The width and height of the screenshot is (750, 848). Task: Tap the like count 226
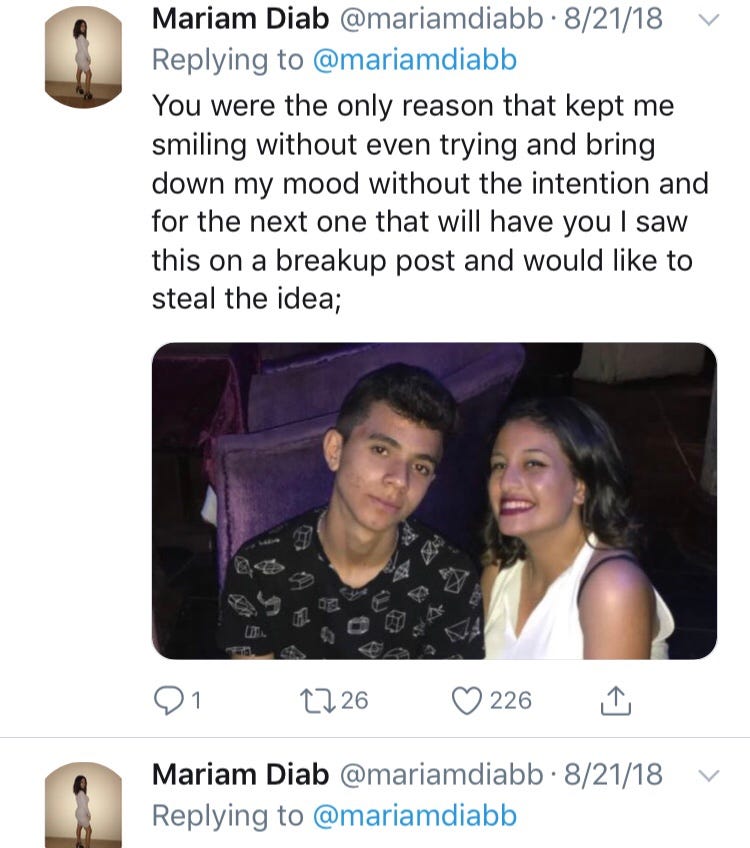pyautogui.click(x=510, y=700)
